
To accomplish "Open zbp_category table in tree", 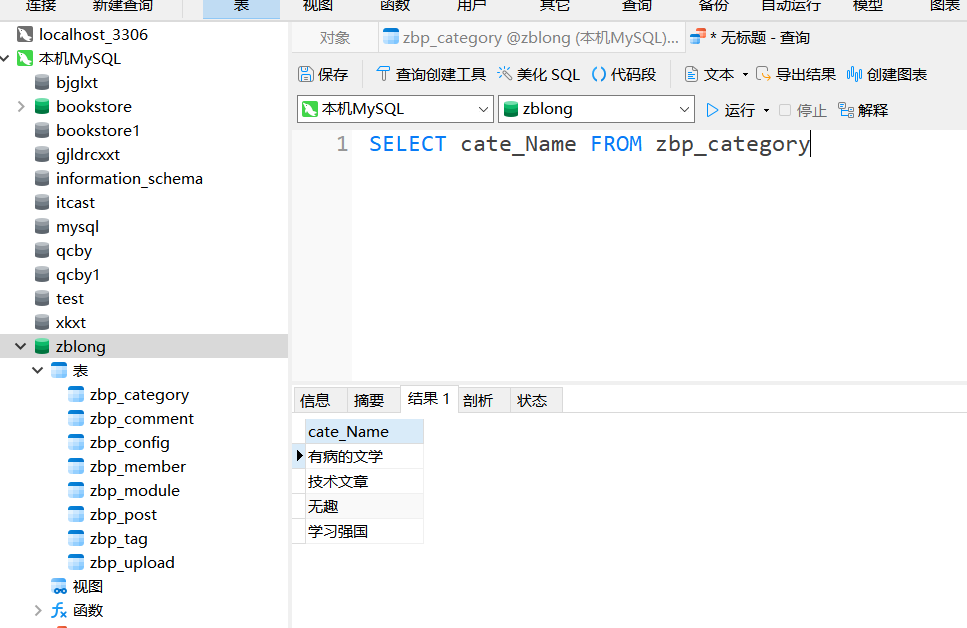I will coord(139,394).
